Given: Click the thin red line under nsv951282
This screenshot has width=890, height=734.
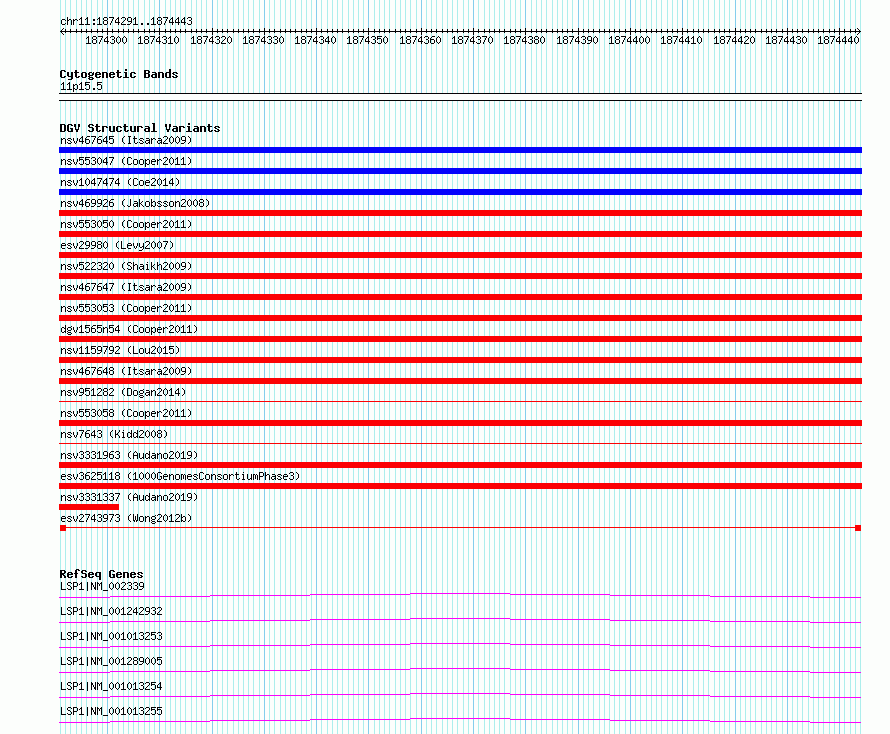Looking at the screenshot, I should point(460,402).
